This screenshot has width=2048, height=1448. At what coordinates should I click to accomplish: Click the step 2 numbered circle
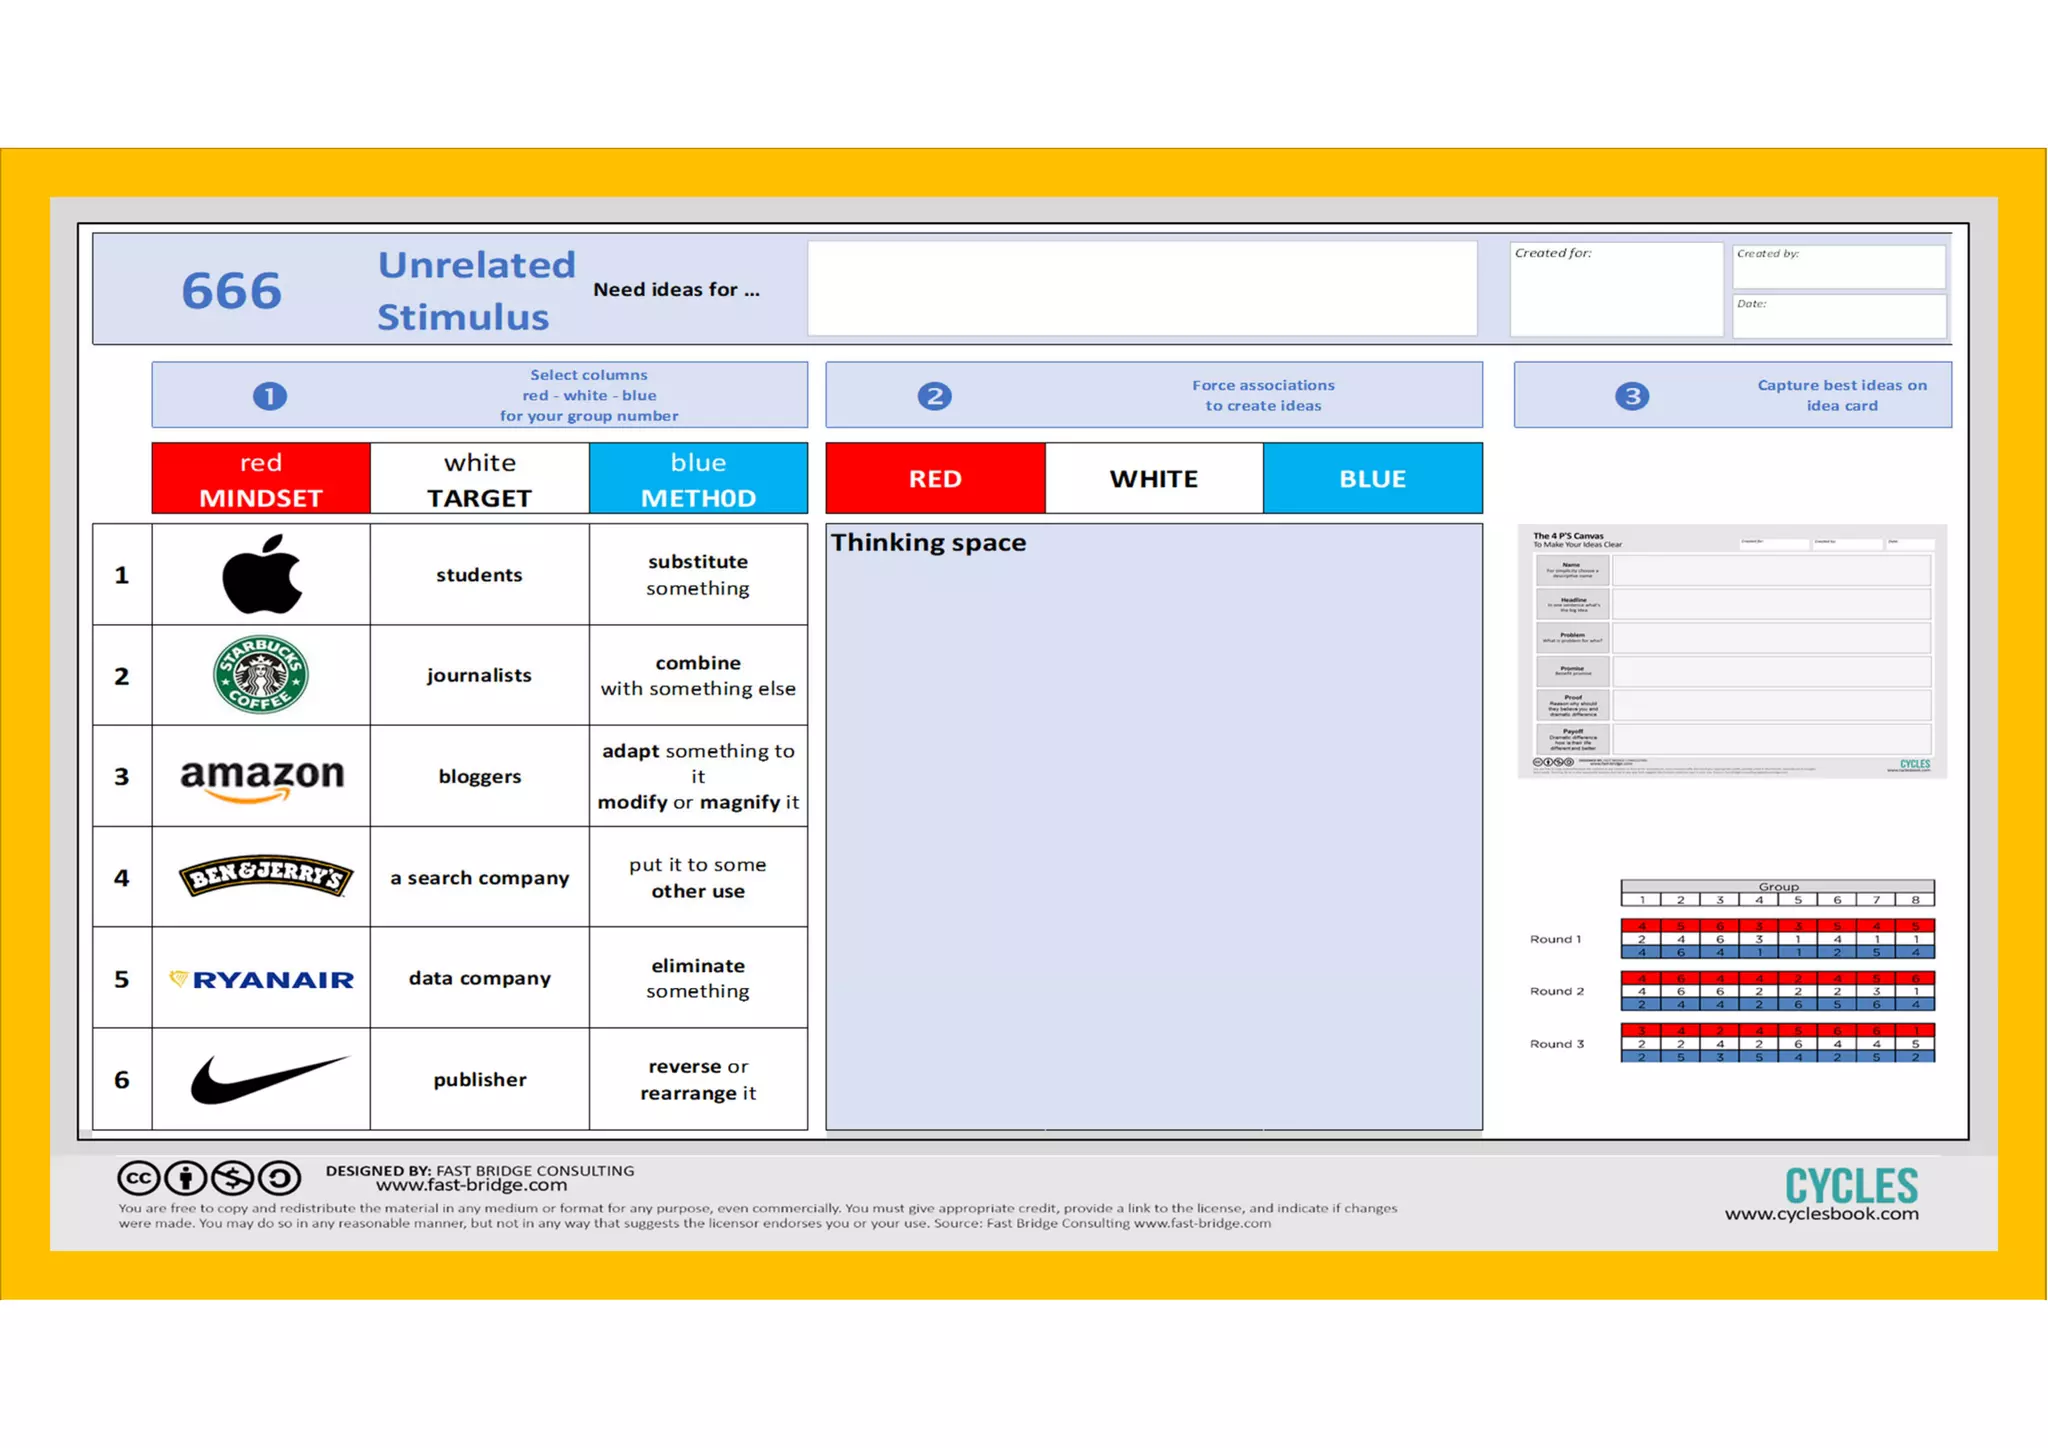pyautogui.click(x=934, y=396)
